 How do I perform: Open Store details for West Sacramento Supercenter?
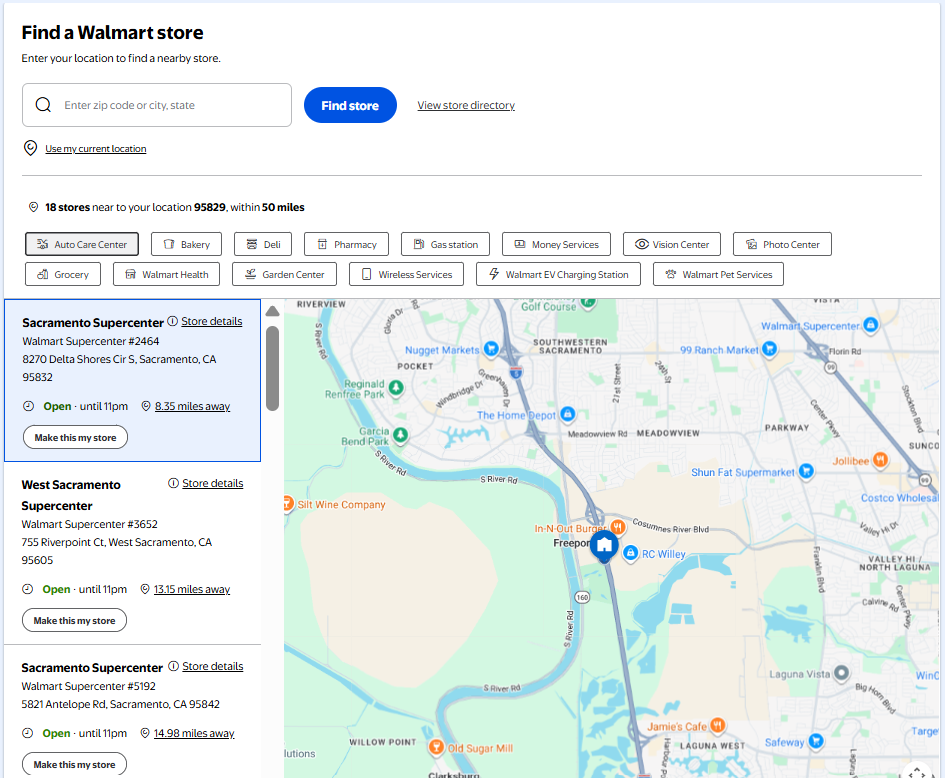[212, 483]
